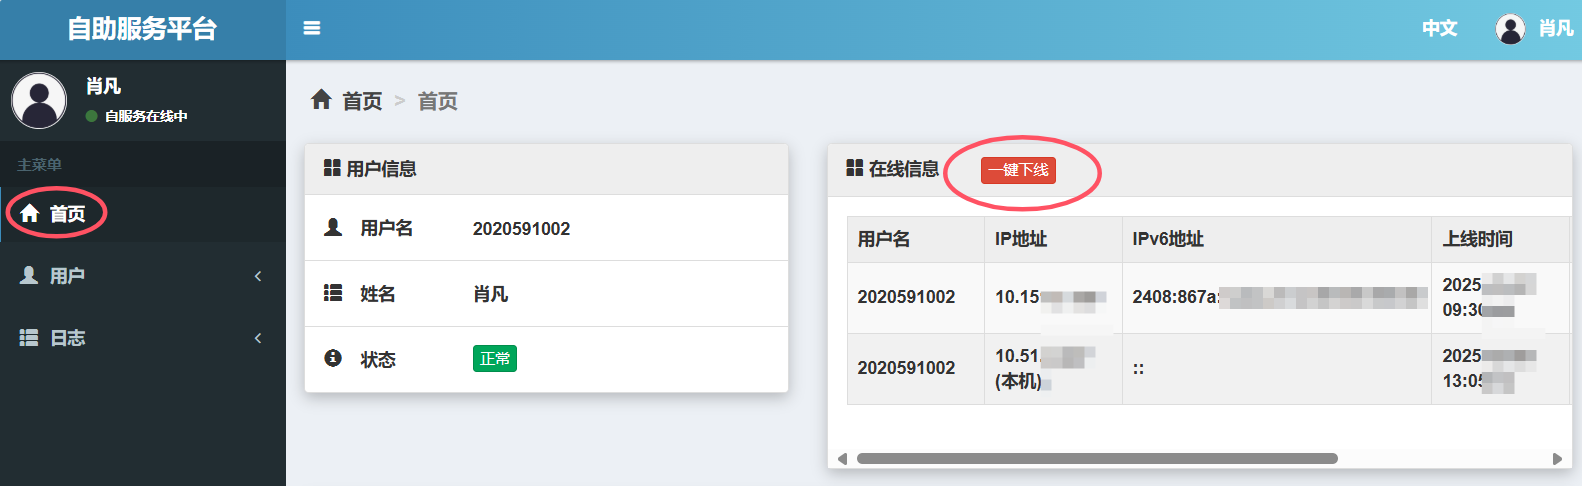Image resolution: width=1582 pixels, height=486 pixels.
Task: Click the grid icon beside 用户信息
Action: point(332,168)
